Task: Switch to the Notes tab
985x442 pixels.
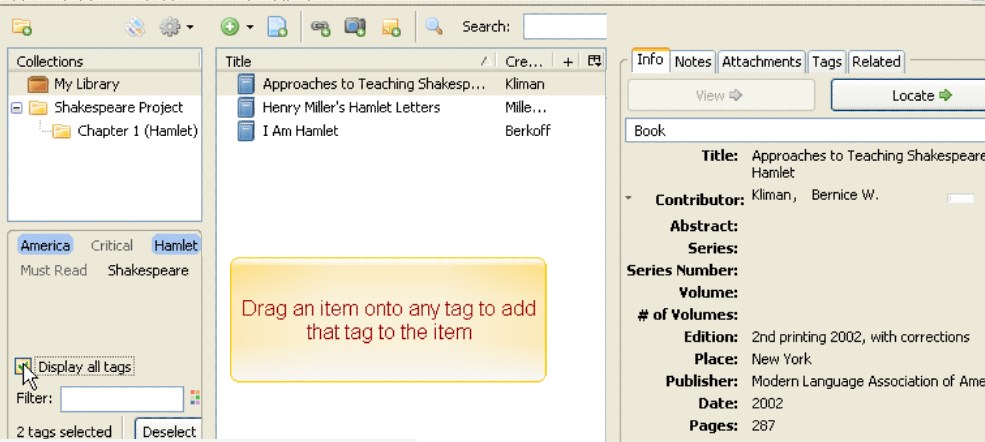Action: [x=692, y=62]
